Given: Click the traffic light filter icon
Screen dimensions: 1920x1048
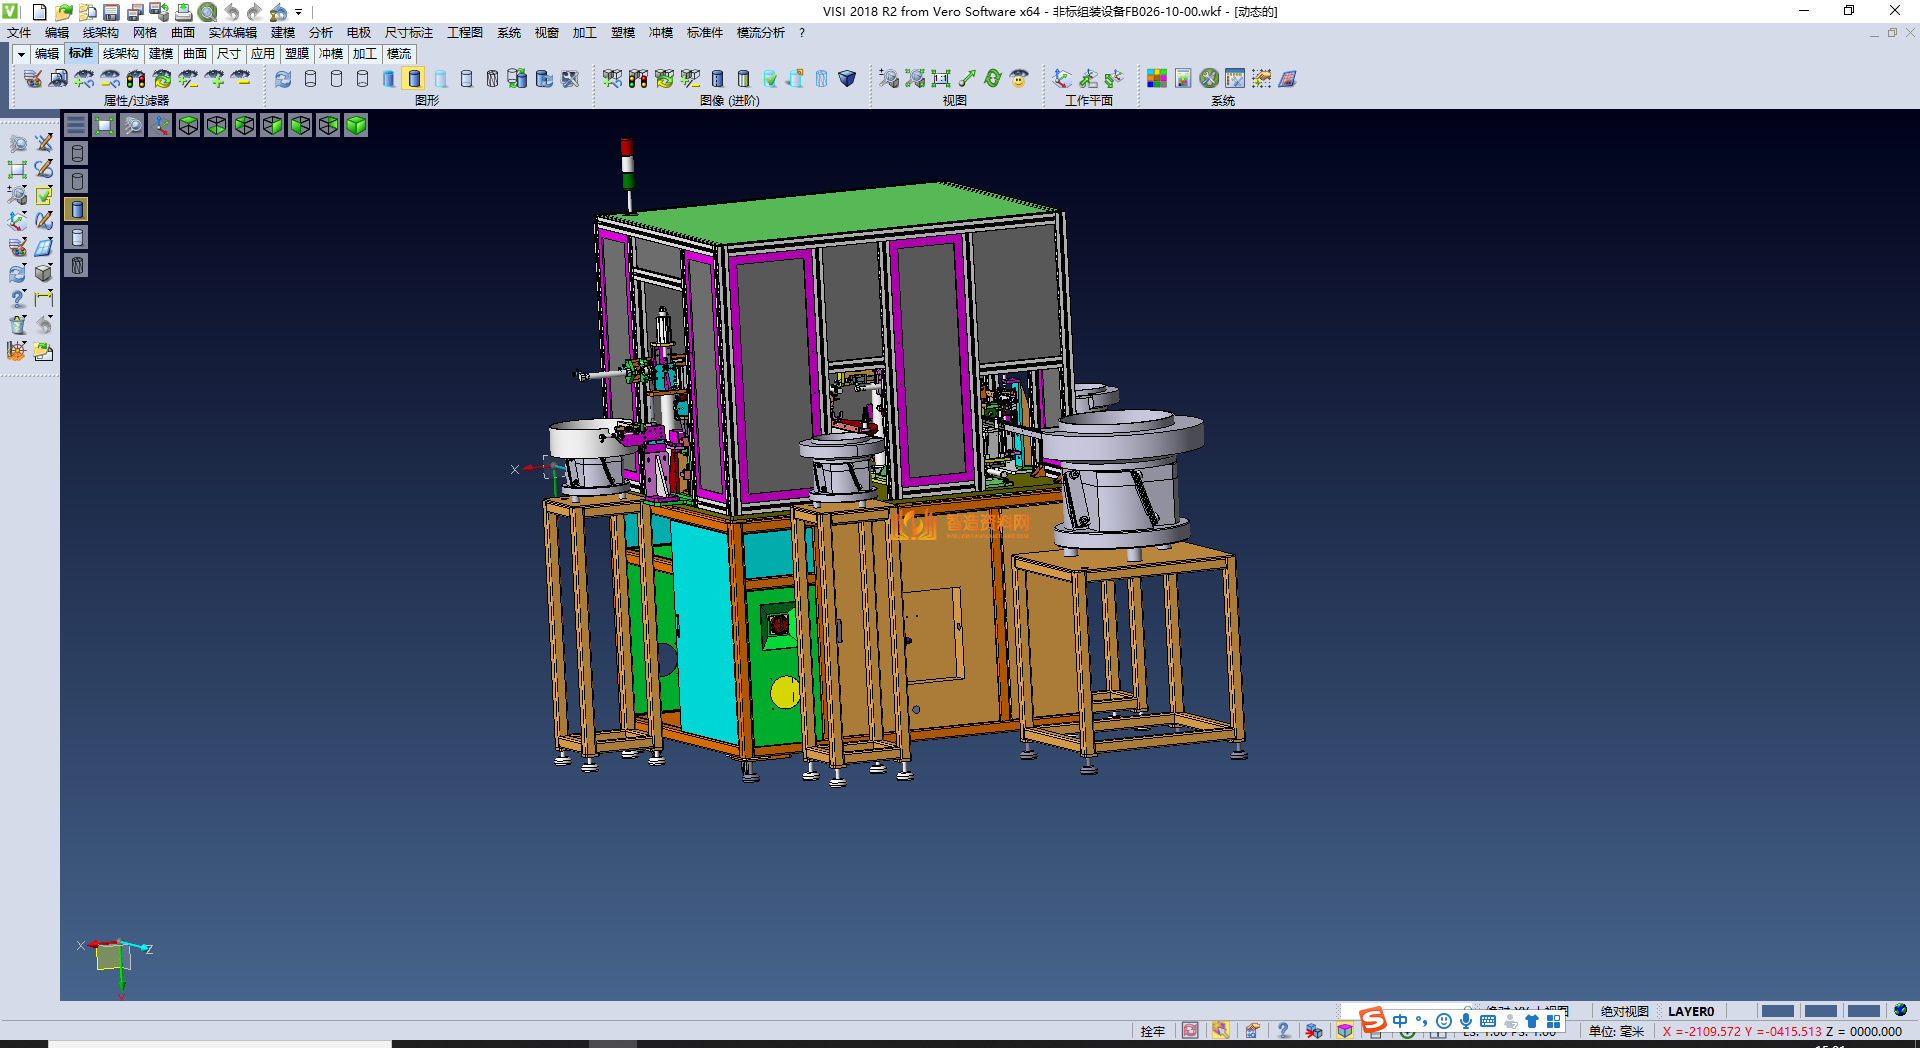Looking at the screenshot, I should pyautogui.click(x=136, y=78).
